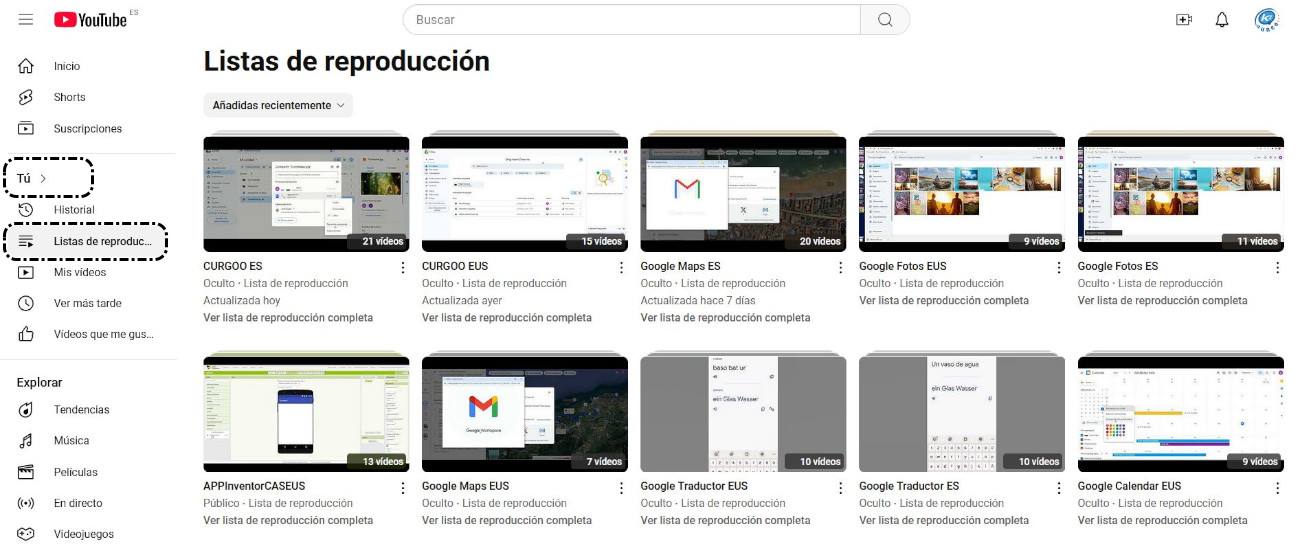The height and width of the screenshot is (553, 1300).
Task: View full playlist link under Google Maps ES
Action: pyautogui.click(x=725, y=318)
